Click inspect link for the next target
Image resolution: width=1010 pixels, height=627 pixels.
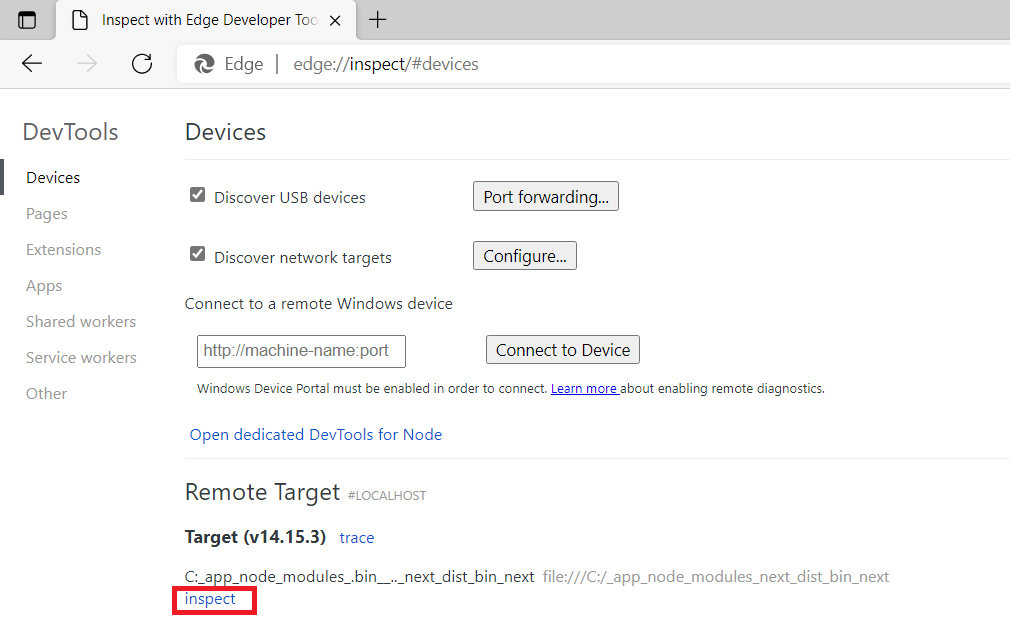coord(210,599)
